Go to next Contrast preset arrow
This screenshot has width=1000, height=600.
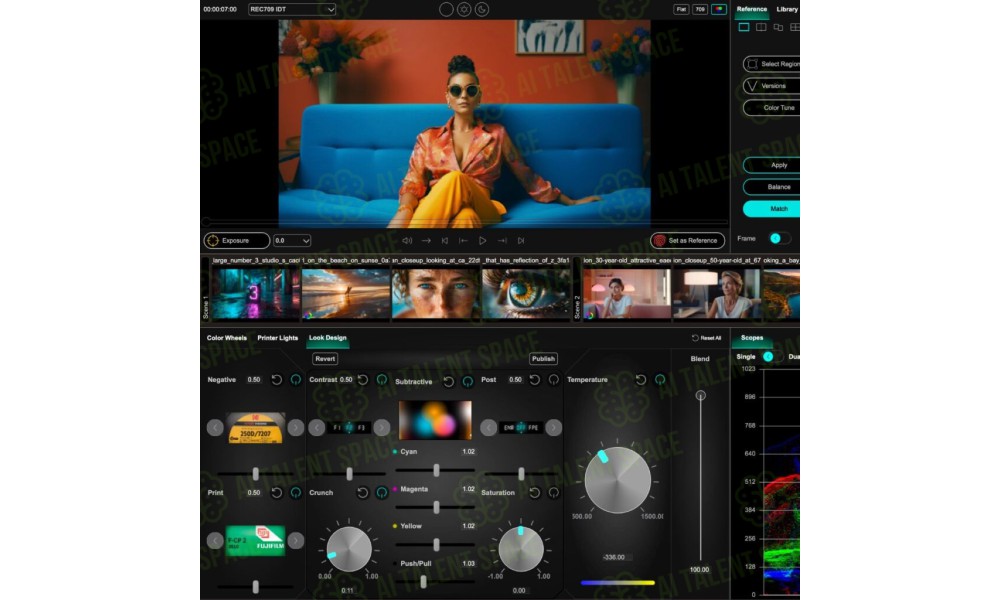[x=381, y=427]
